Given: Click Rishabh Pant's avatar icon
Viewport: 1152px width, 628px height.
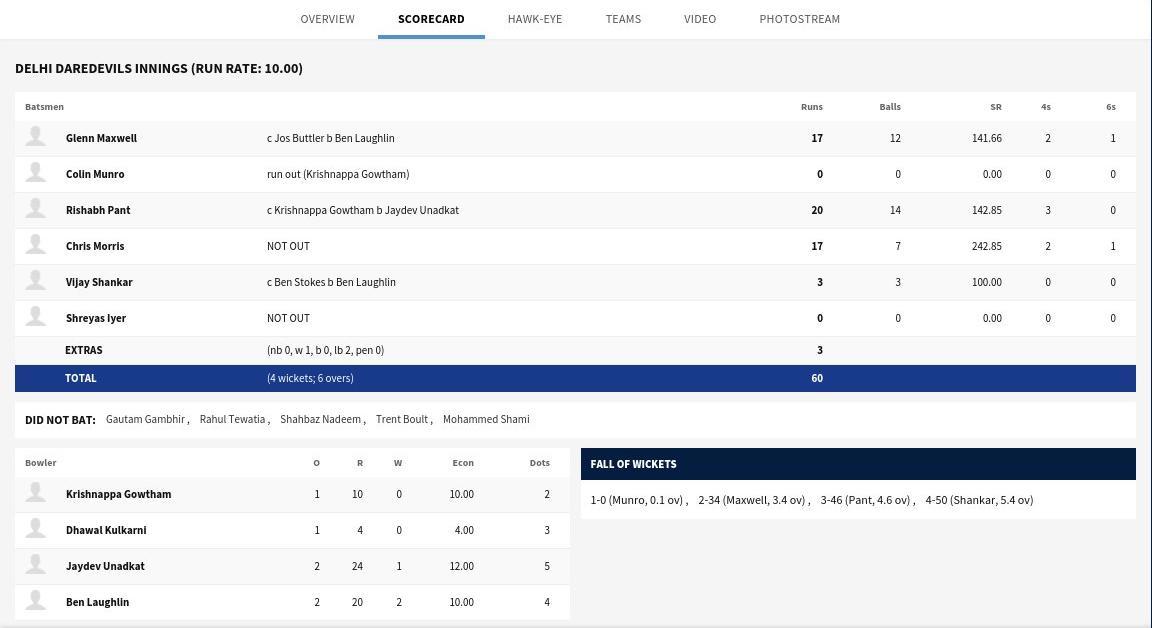Looking at the screenshot, I should [x=35, y=209].
